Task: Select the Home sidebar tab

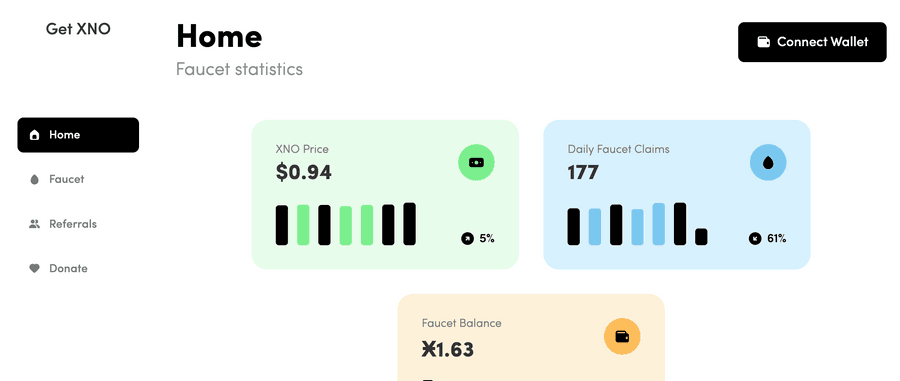Action: coord(78,135)
